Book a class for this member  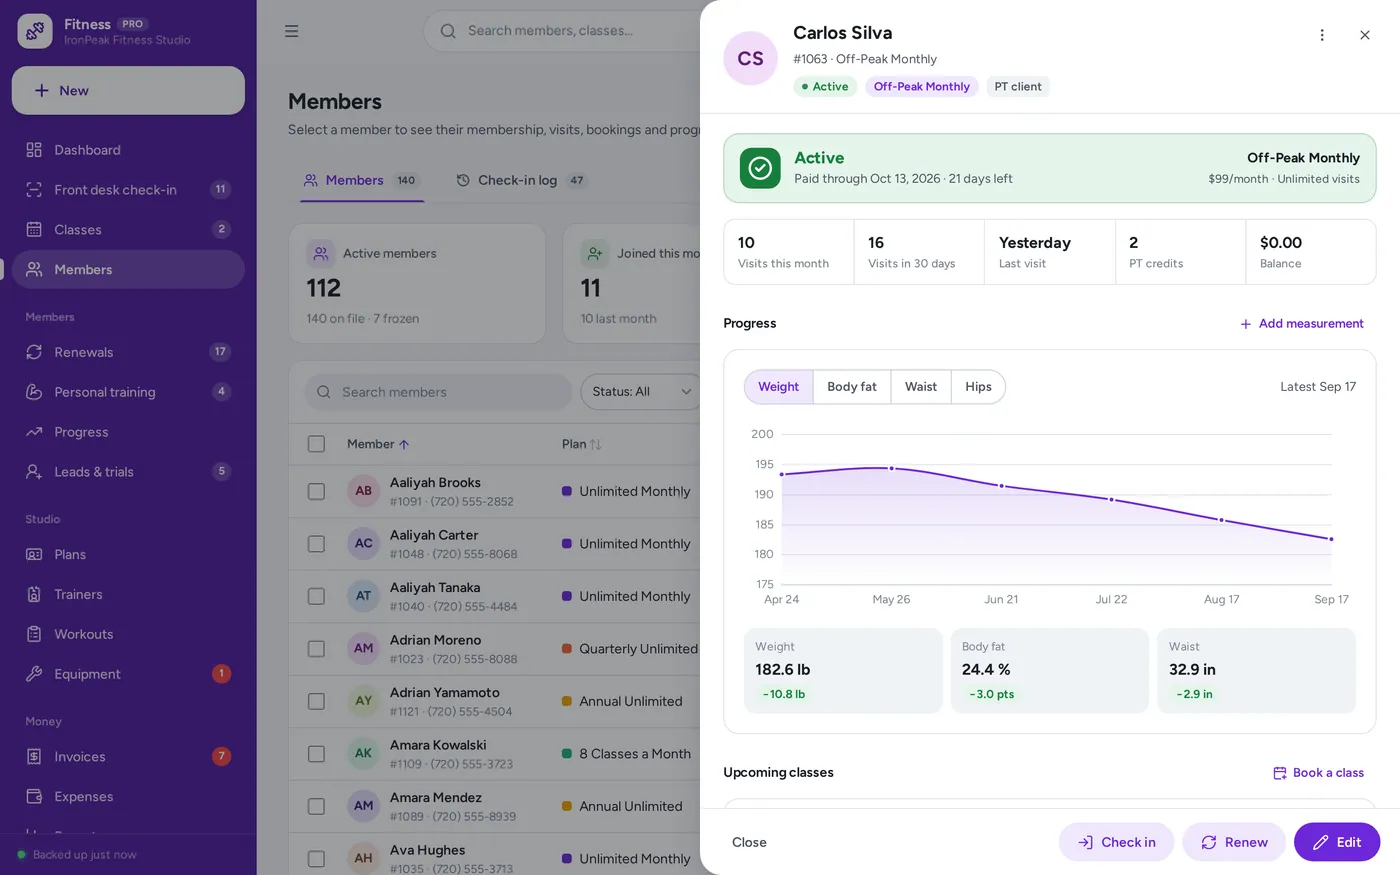click(x=1318, y=773)
